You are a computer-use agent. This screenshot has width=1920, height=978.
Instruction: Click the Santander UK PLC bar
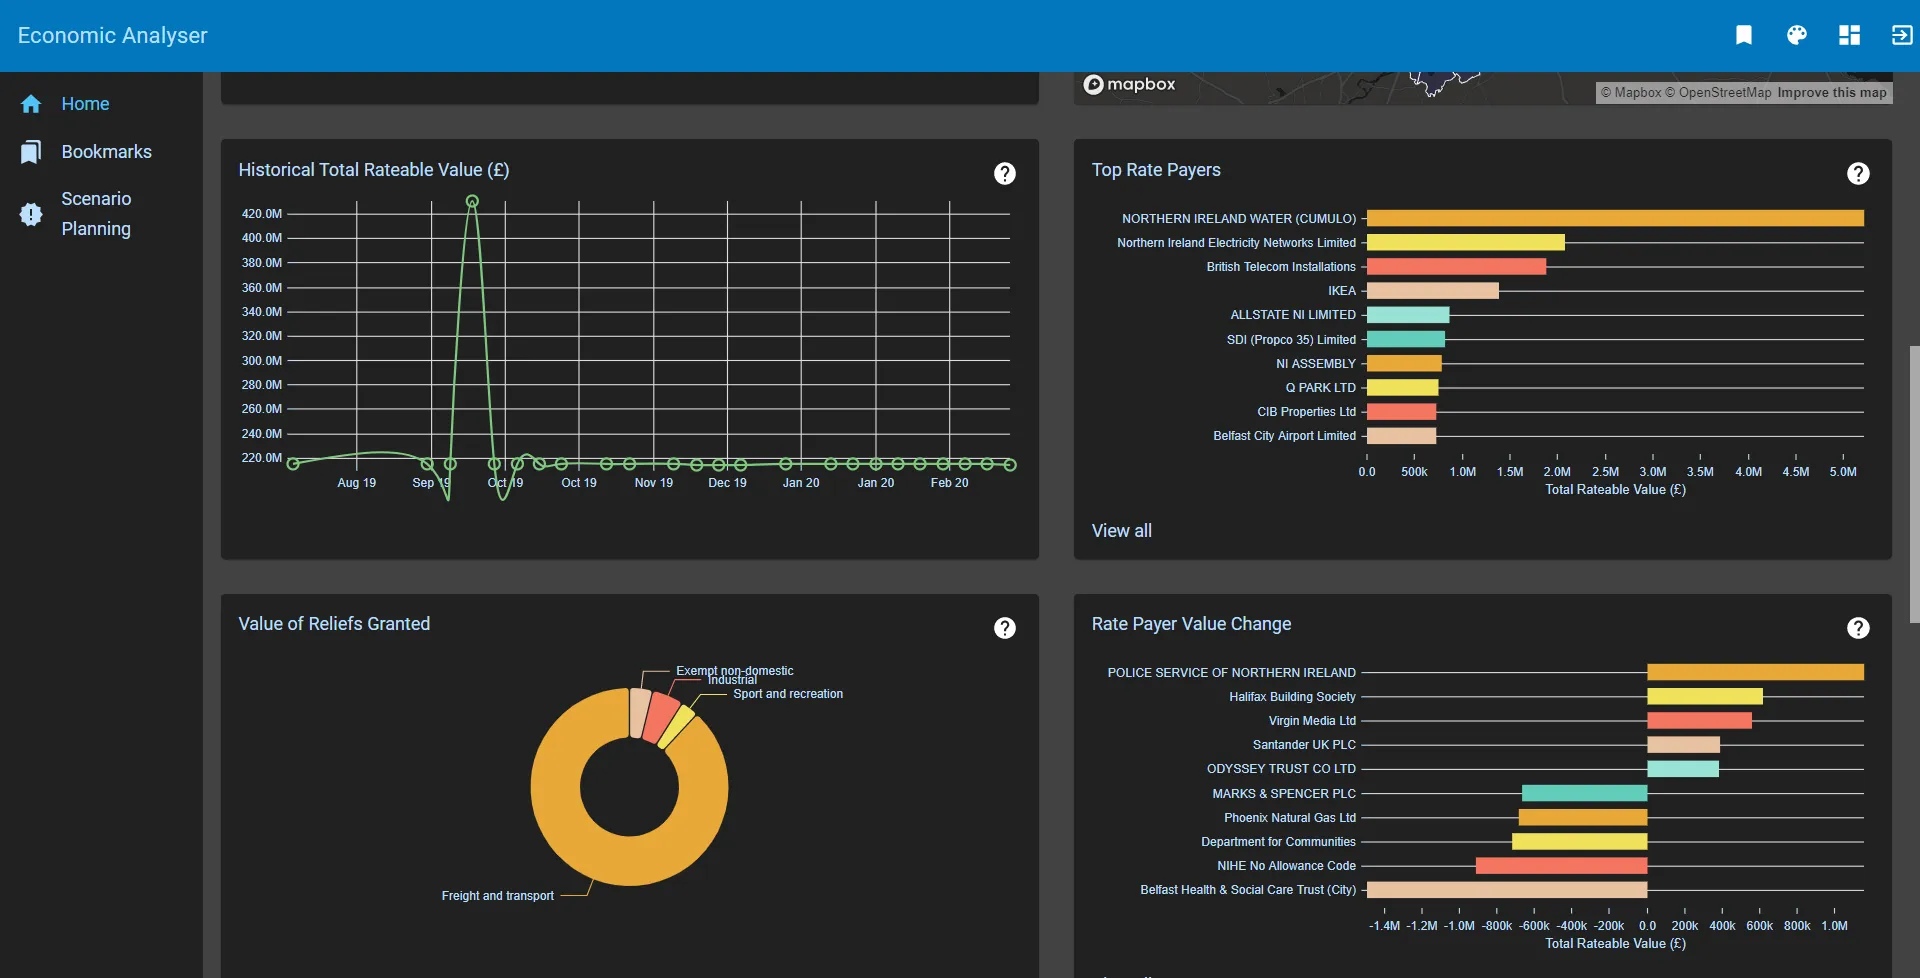tap(1684, 745)
